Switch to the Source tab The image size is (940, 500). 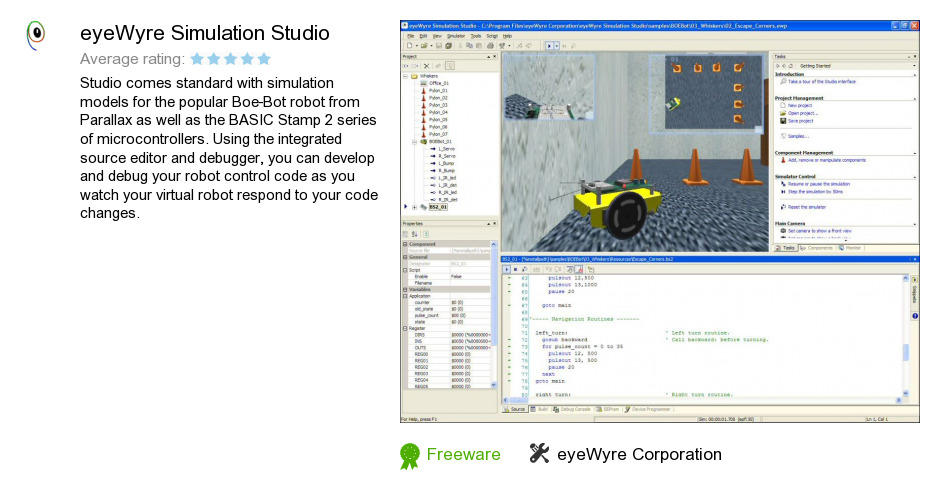click(514, 409)
